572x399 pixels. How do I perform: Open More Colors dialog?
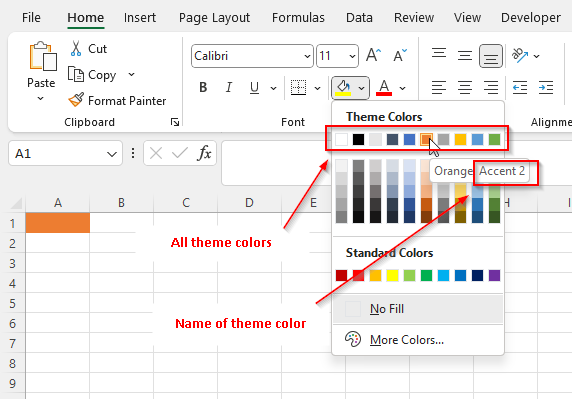[418, 340]
